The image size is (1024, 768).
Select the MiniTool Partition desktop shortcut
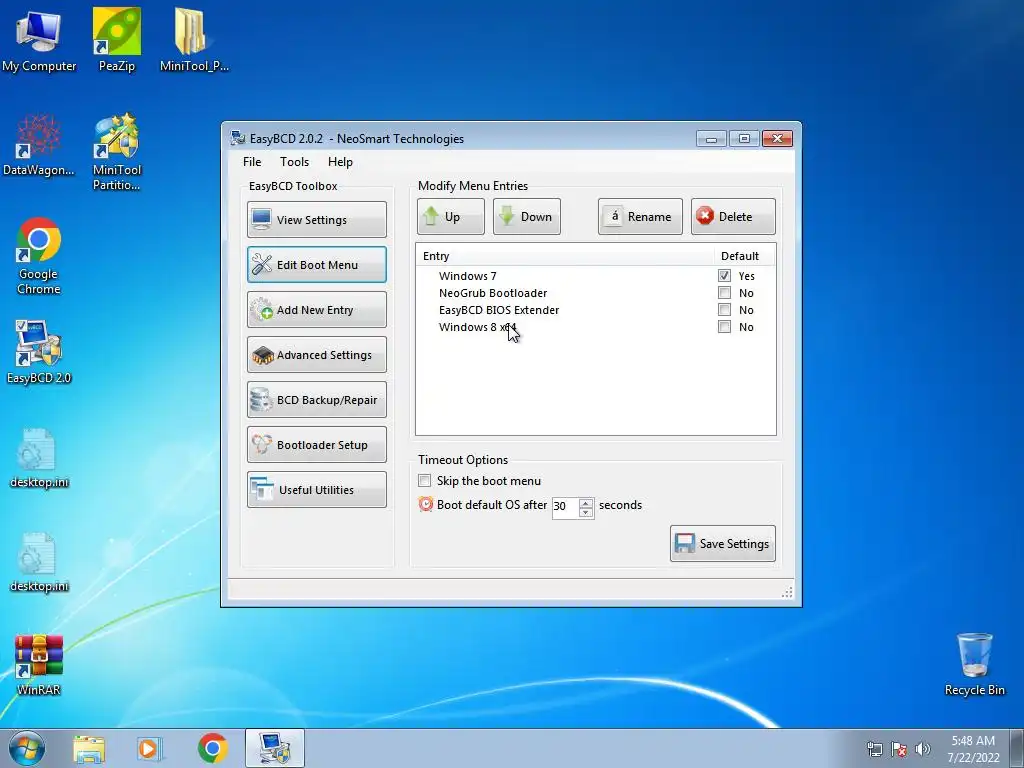[116, 152]
